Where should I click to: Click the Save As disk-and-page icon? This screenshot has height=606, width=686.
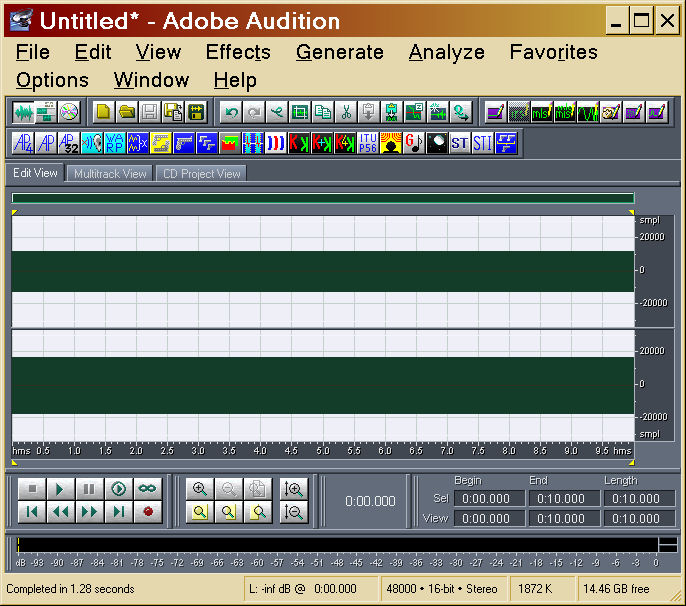[x=173, y=112]
